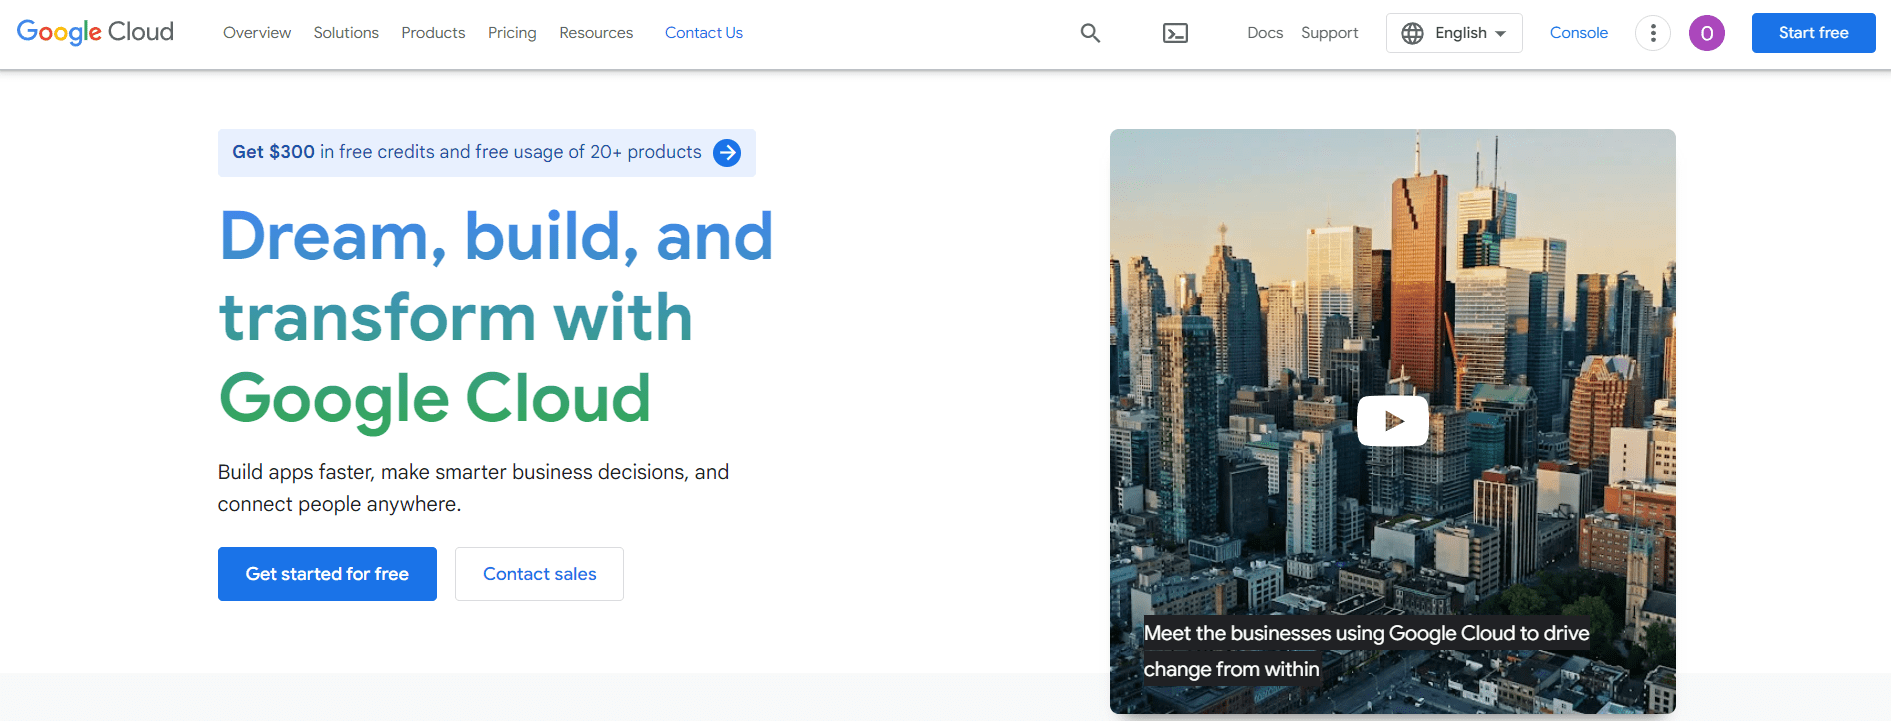Click the 'Build apps faster' description text
The width and height of the screenshot is (1891, 721).
[473, 488]
